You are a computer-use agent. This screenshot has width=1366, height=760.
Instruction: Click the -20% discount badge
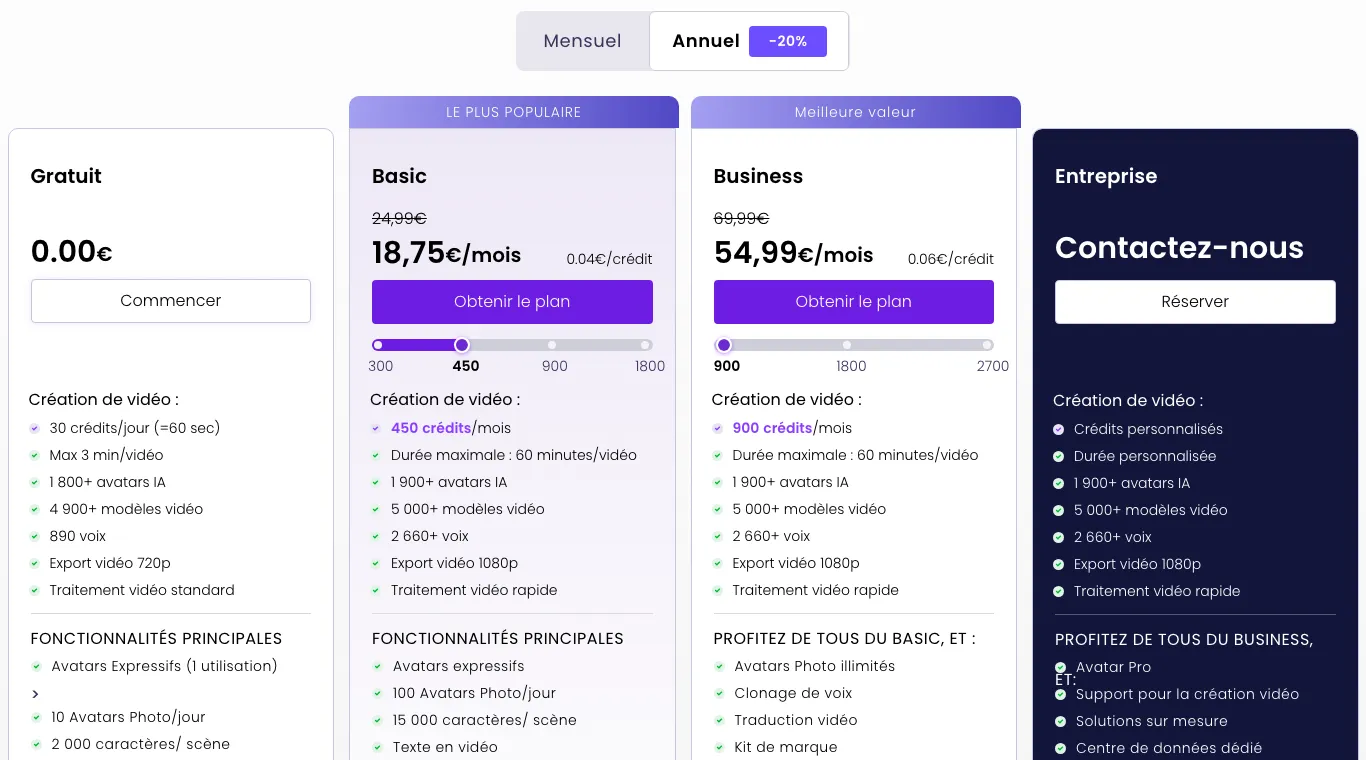point(788,41)
